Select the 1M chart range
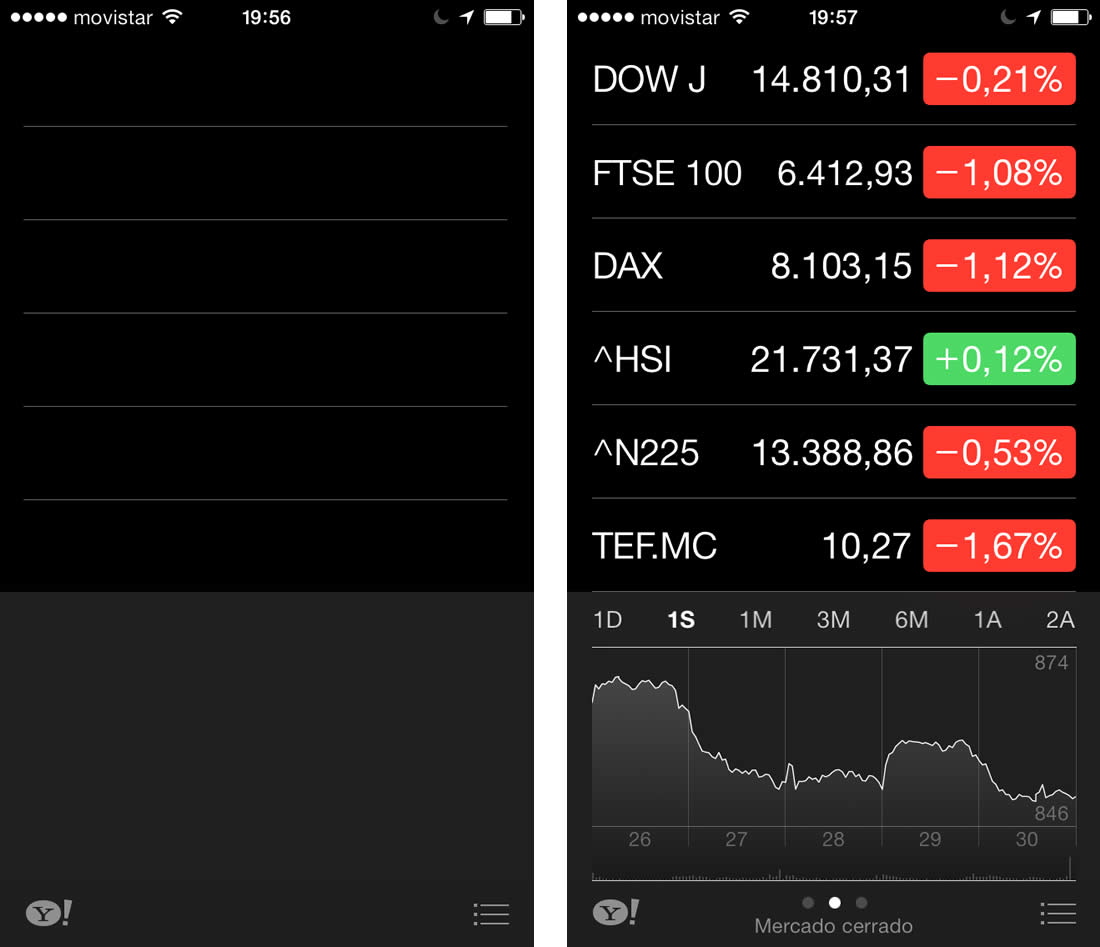This screenshot has width=1100, height=947. (755, 620)
